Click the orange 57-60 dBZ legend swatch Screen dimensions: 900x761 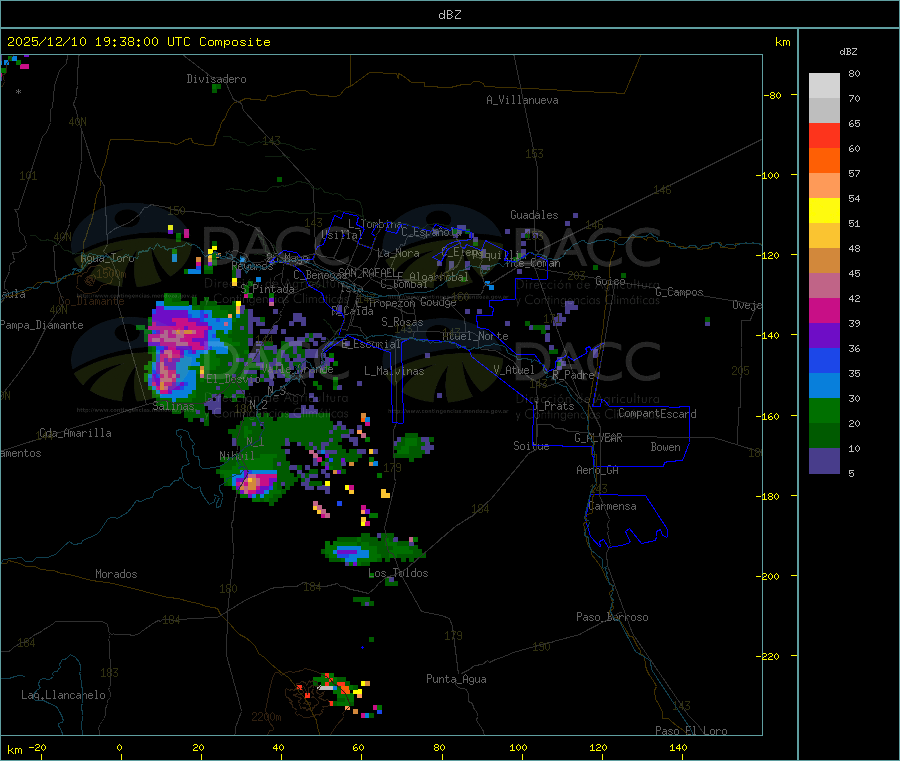(824, 161)
